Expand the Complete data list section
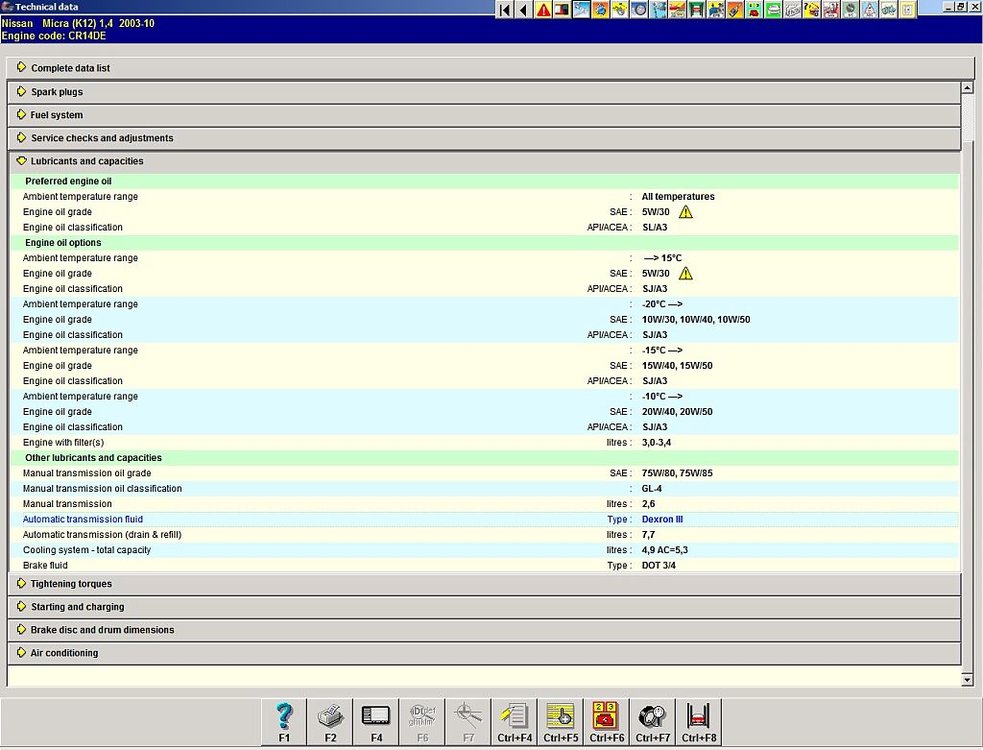This screenshot has width=983, height=750. click(x=491, y=68)
